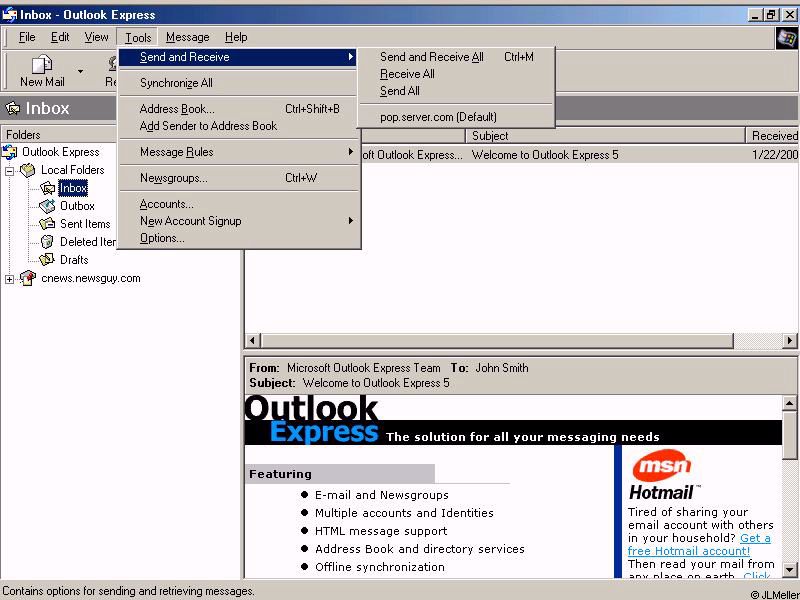Viewport: 800px width, 600px height.
Task: Open Options from Tools menu
Action: click(x=239, y=238)
